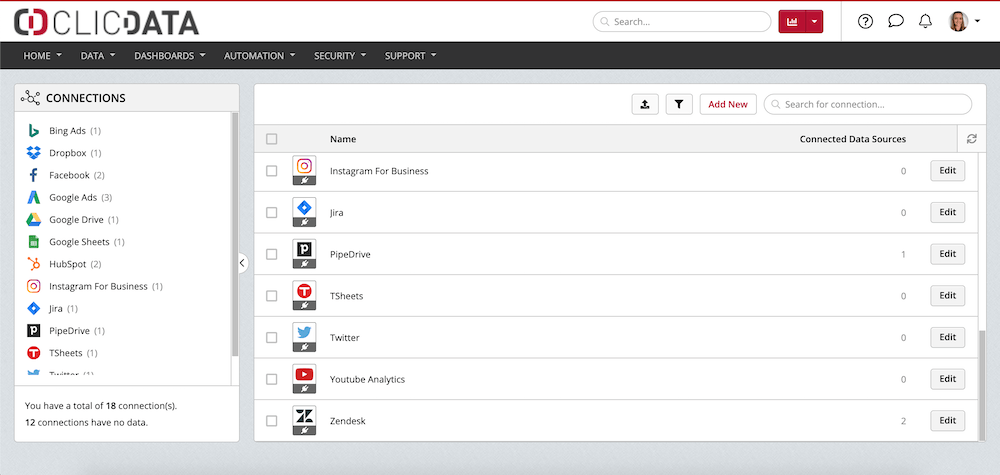Click the upload connection icon
The height and width of the screenshot is (475, 1000).
click(645, 104)
